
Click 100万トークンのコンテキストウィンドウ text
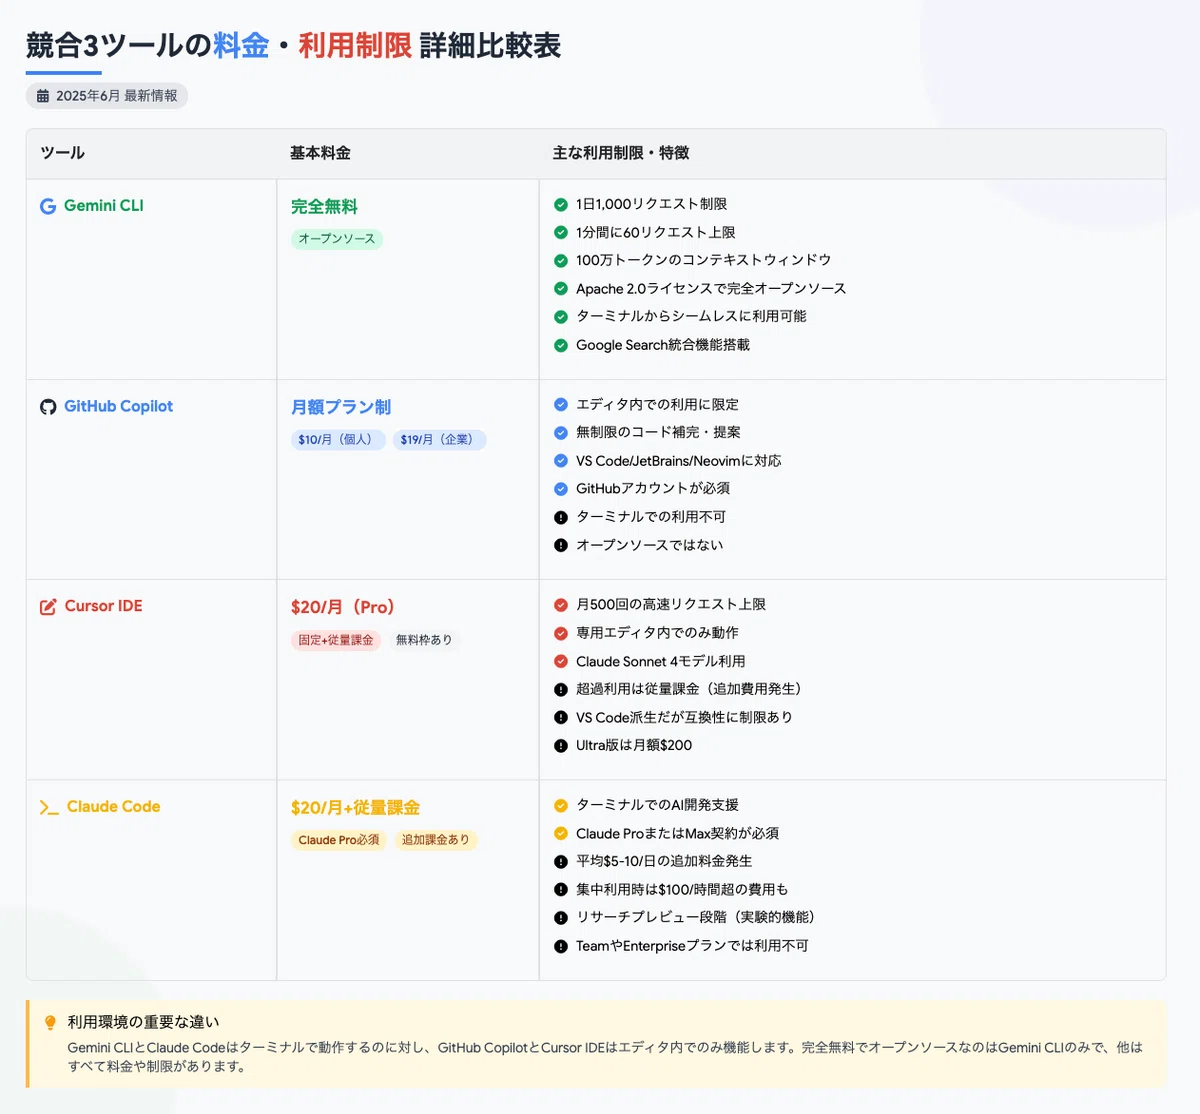click(704, 260)
